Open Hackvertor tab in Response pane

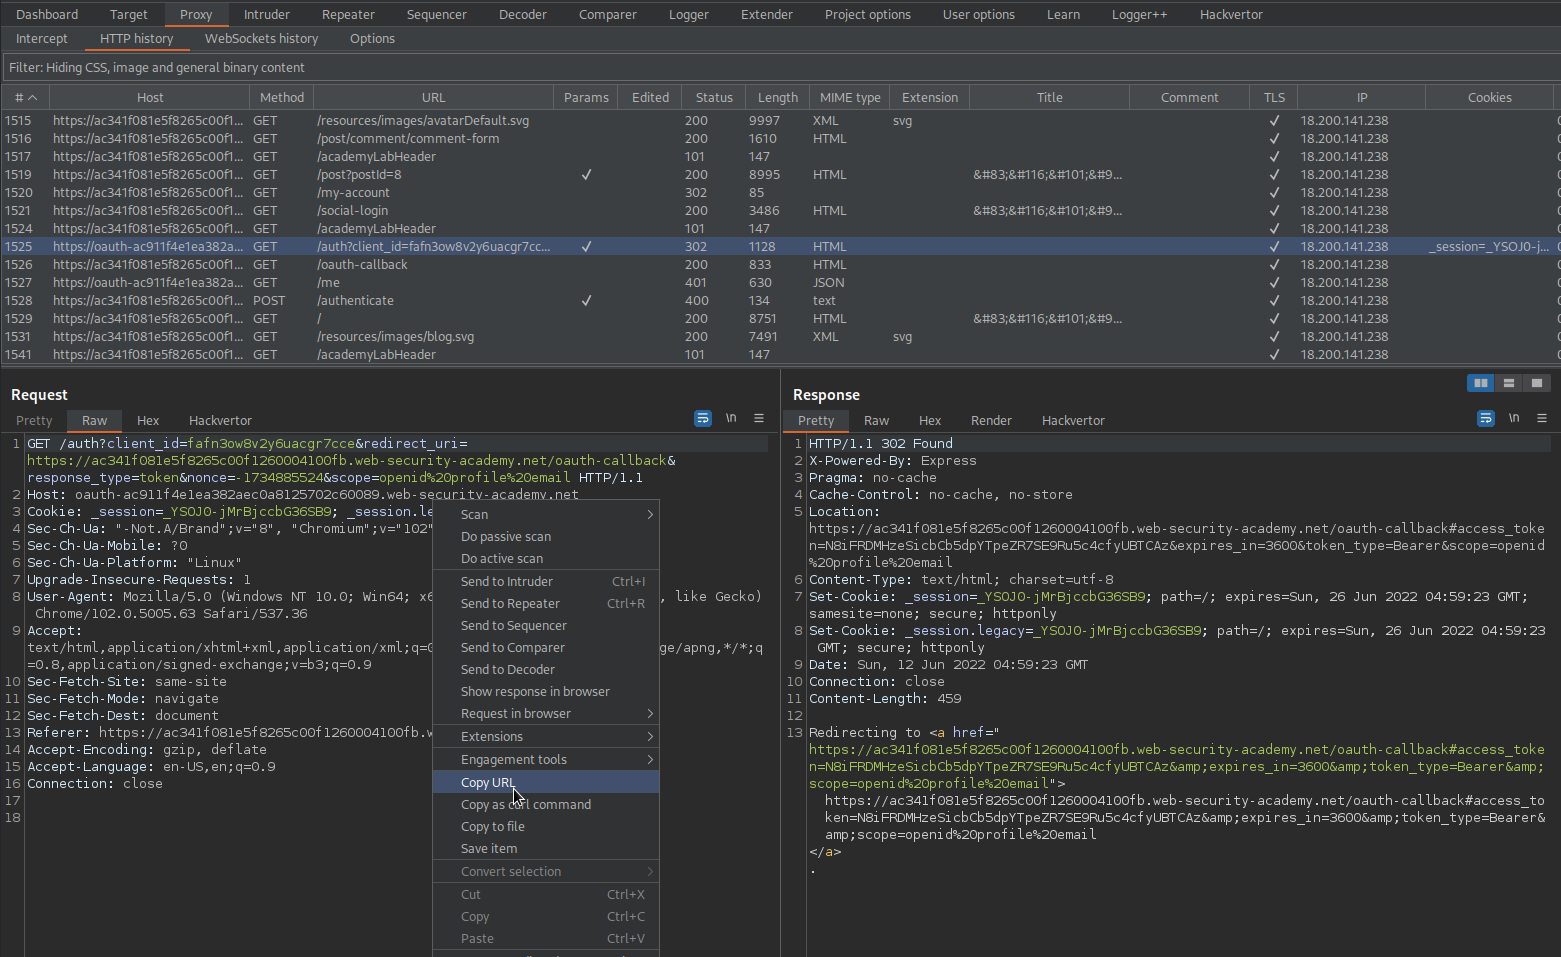(1073, 420)
